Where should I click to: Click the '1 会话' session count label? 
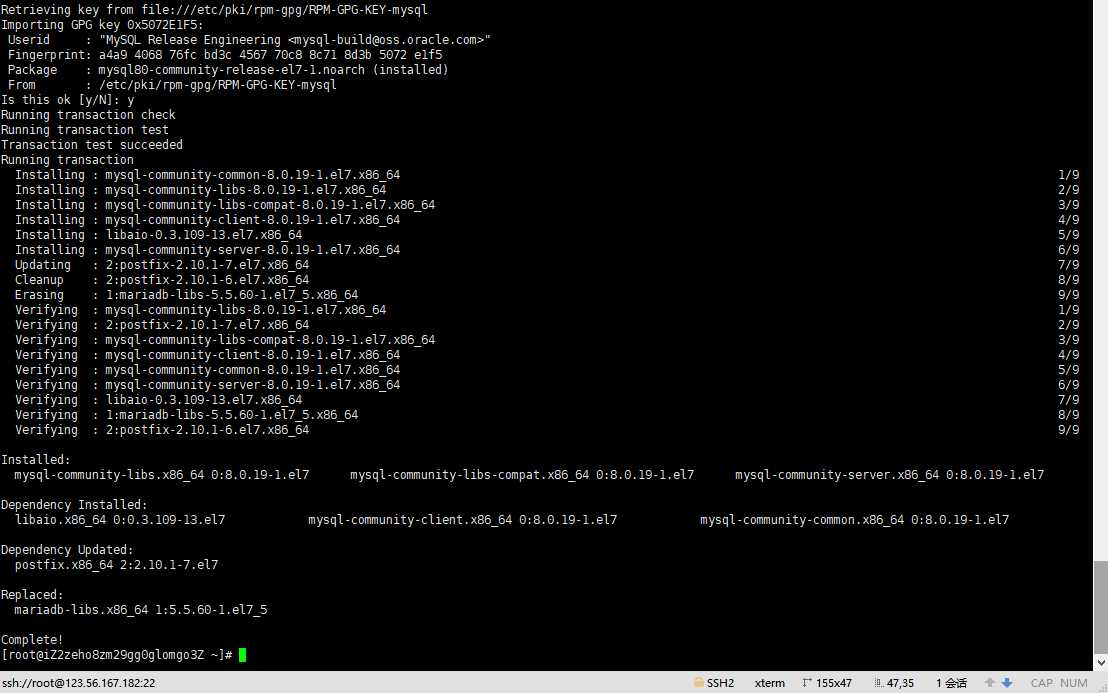click(951, 683)
